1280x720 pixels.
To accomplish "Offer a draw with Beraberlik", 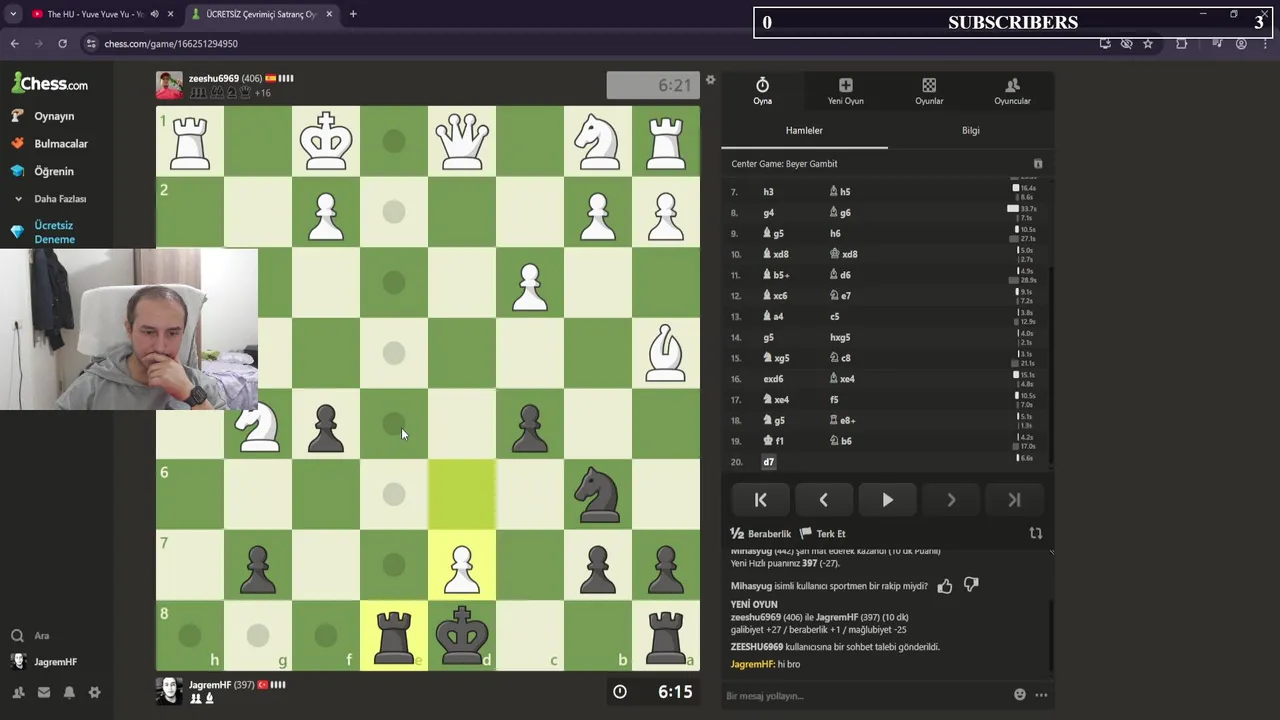I will [x=761, y=534].
